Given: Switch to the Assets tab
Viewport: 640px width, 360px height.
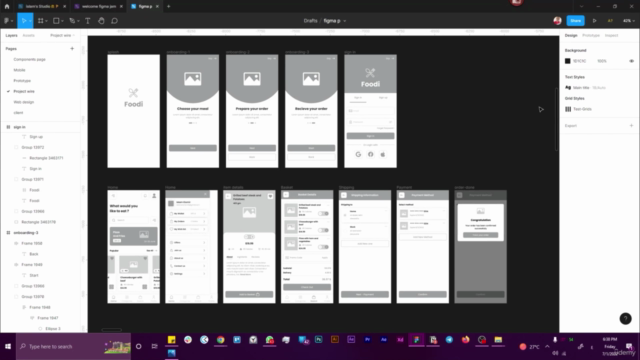Looking at the screenshot, I should pos(29,36).
